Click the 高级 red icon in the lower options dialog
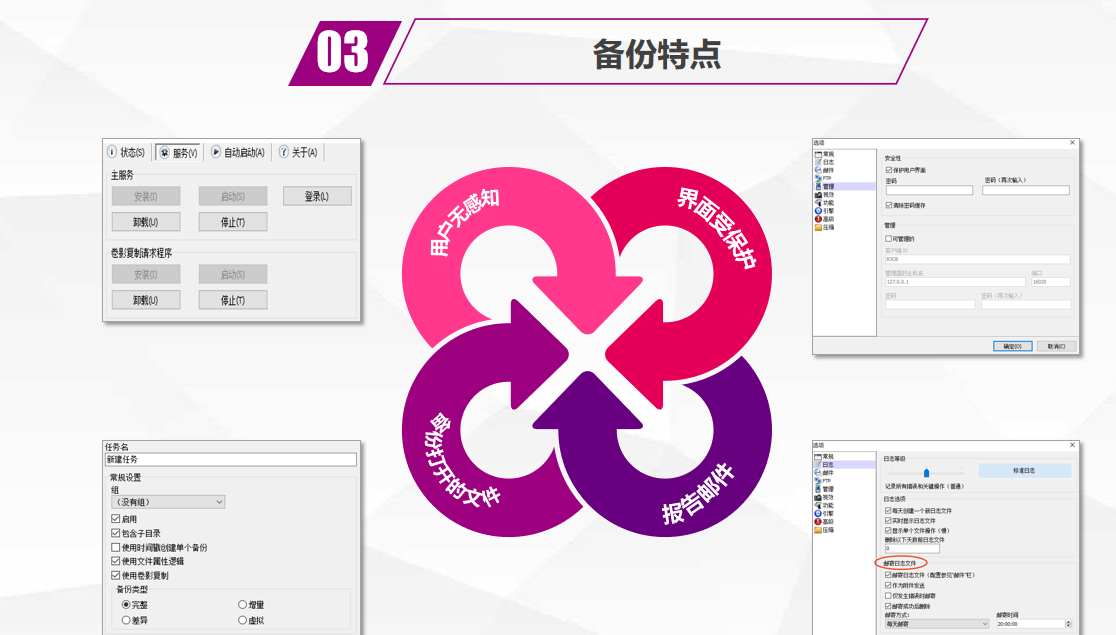 tap(818, 521)
